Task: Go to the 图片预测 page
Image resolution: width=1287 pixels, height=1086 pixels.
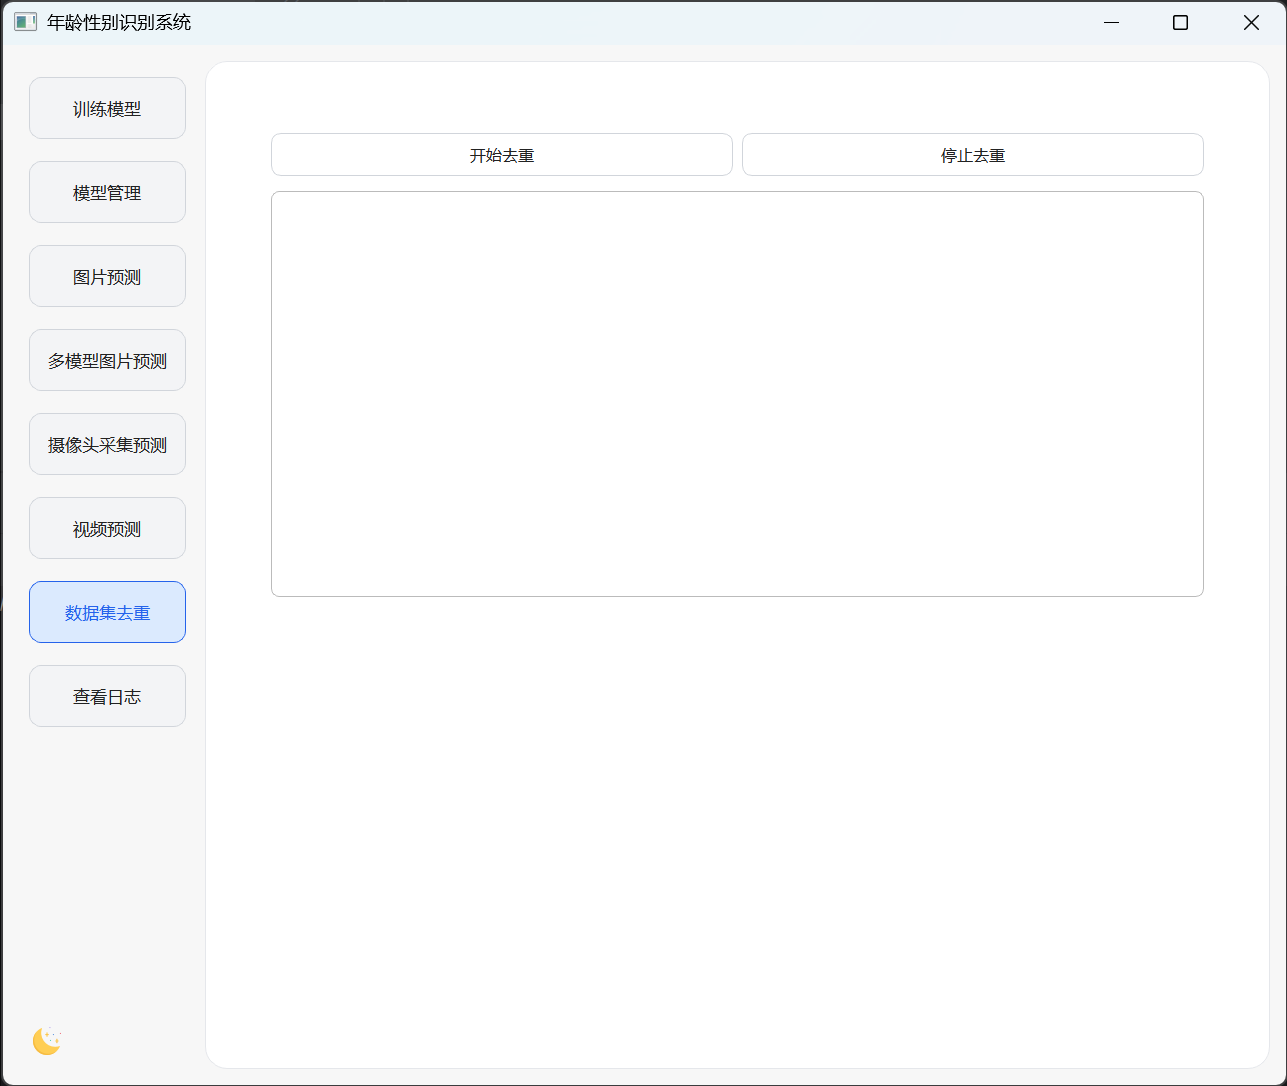Action: click(107, 276)
